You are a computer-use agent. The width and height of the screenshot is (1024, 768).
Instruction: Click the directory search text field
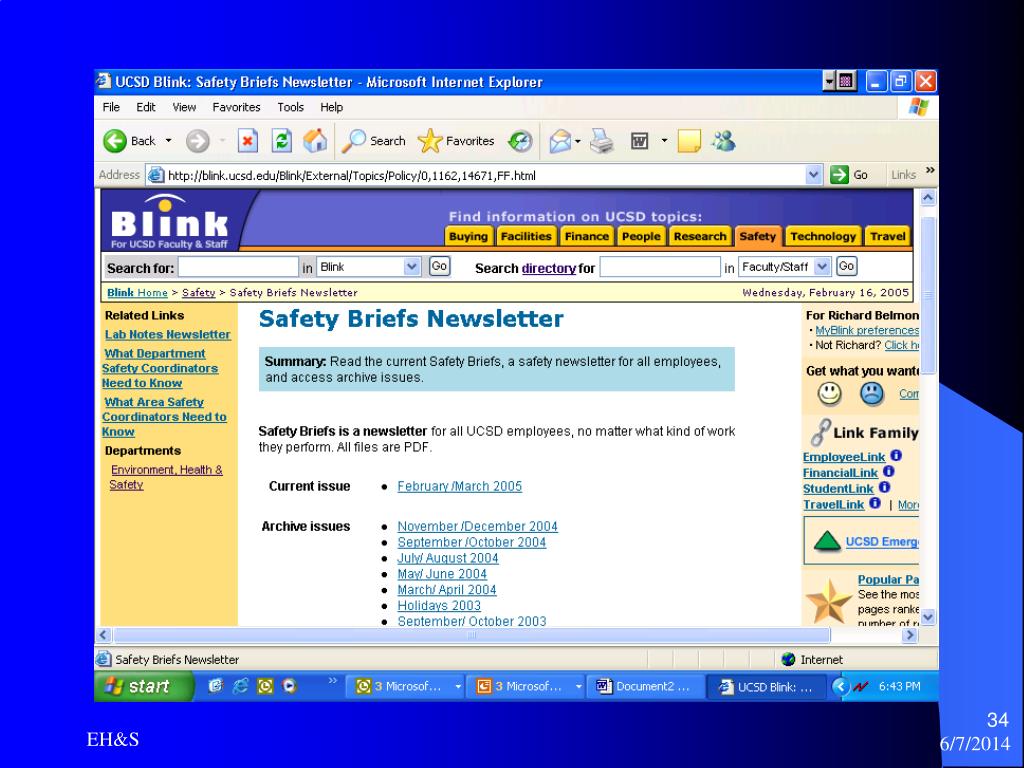click(x=660, y=266)
